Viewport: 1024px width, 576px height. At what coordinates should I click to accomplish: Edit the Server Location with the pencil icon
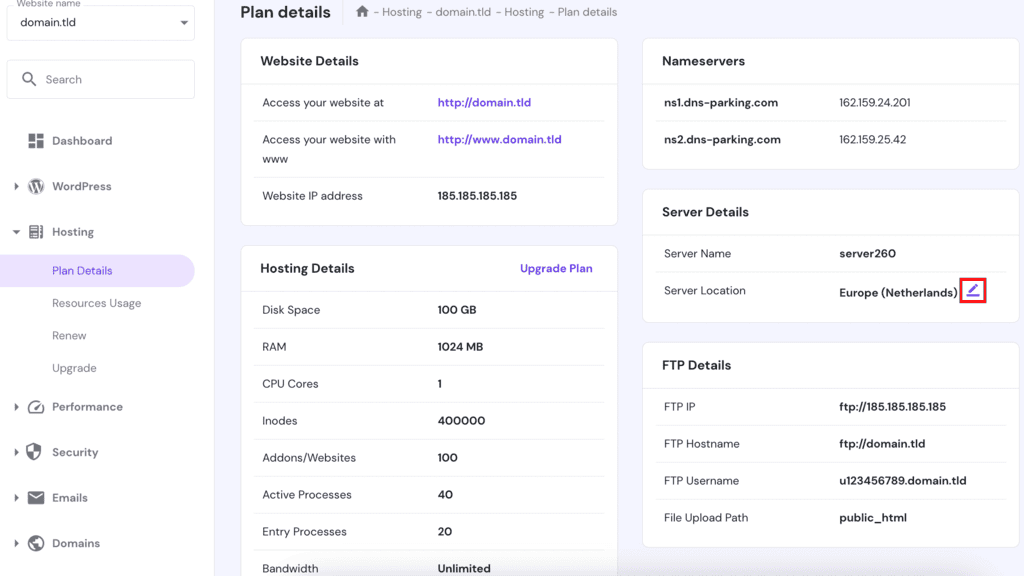pos(971,291)
